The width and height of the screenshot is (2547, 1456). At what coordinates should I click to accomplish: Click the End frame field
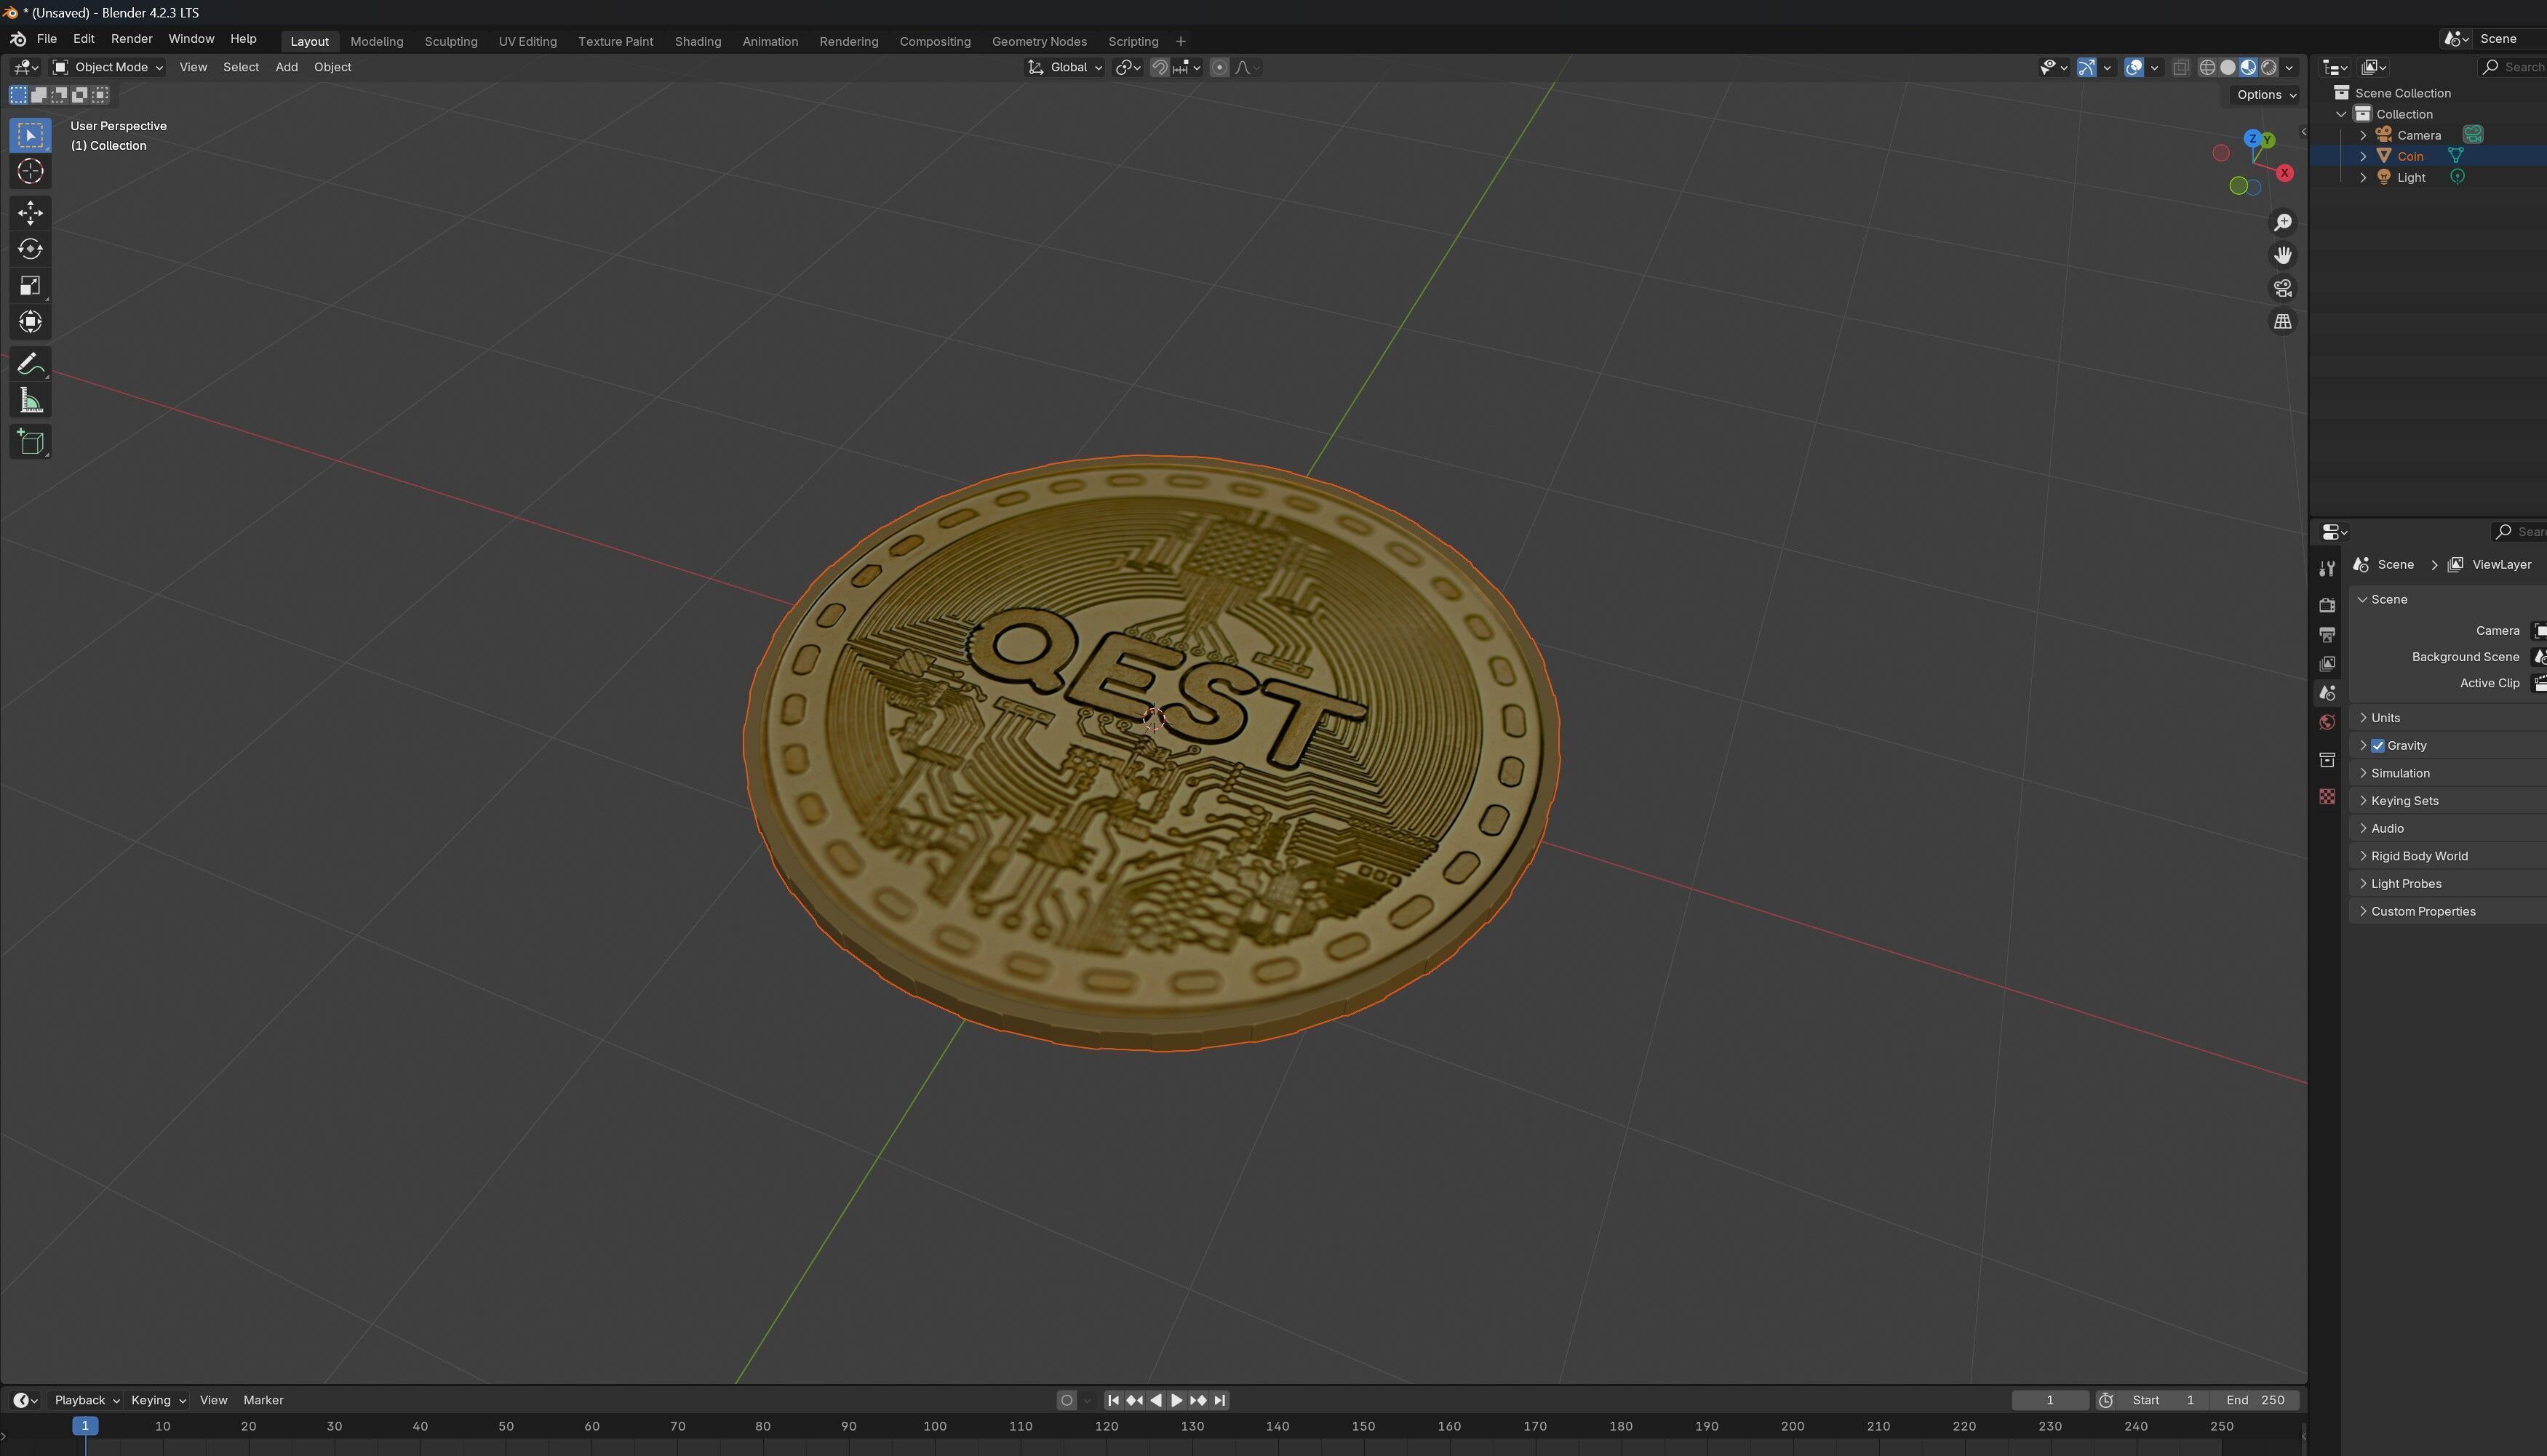tap(2255, 1400)
